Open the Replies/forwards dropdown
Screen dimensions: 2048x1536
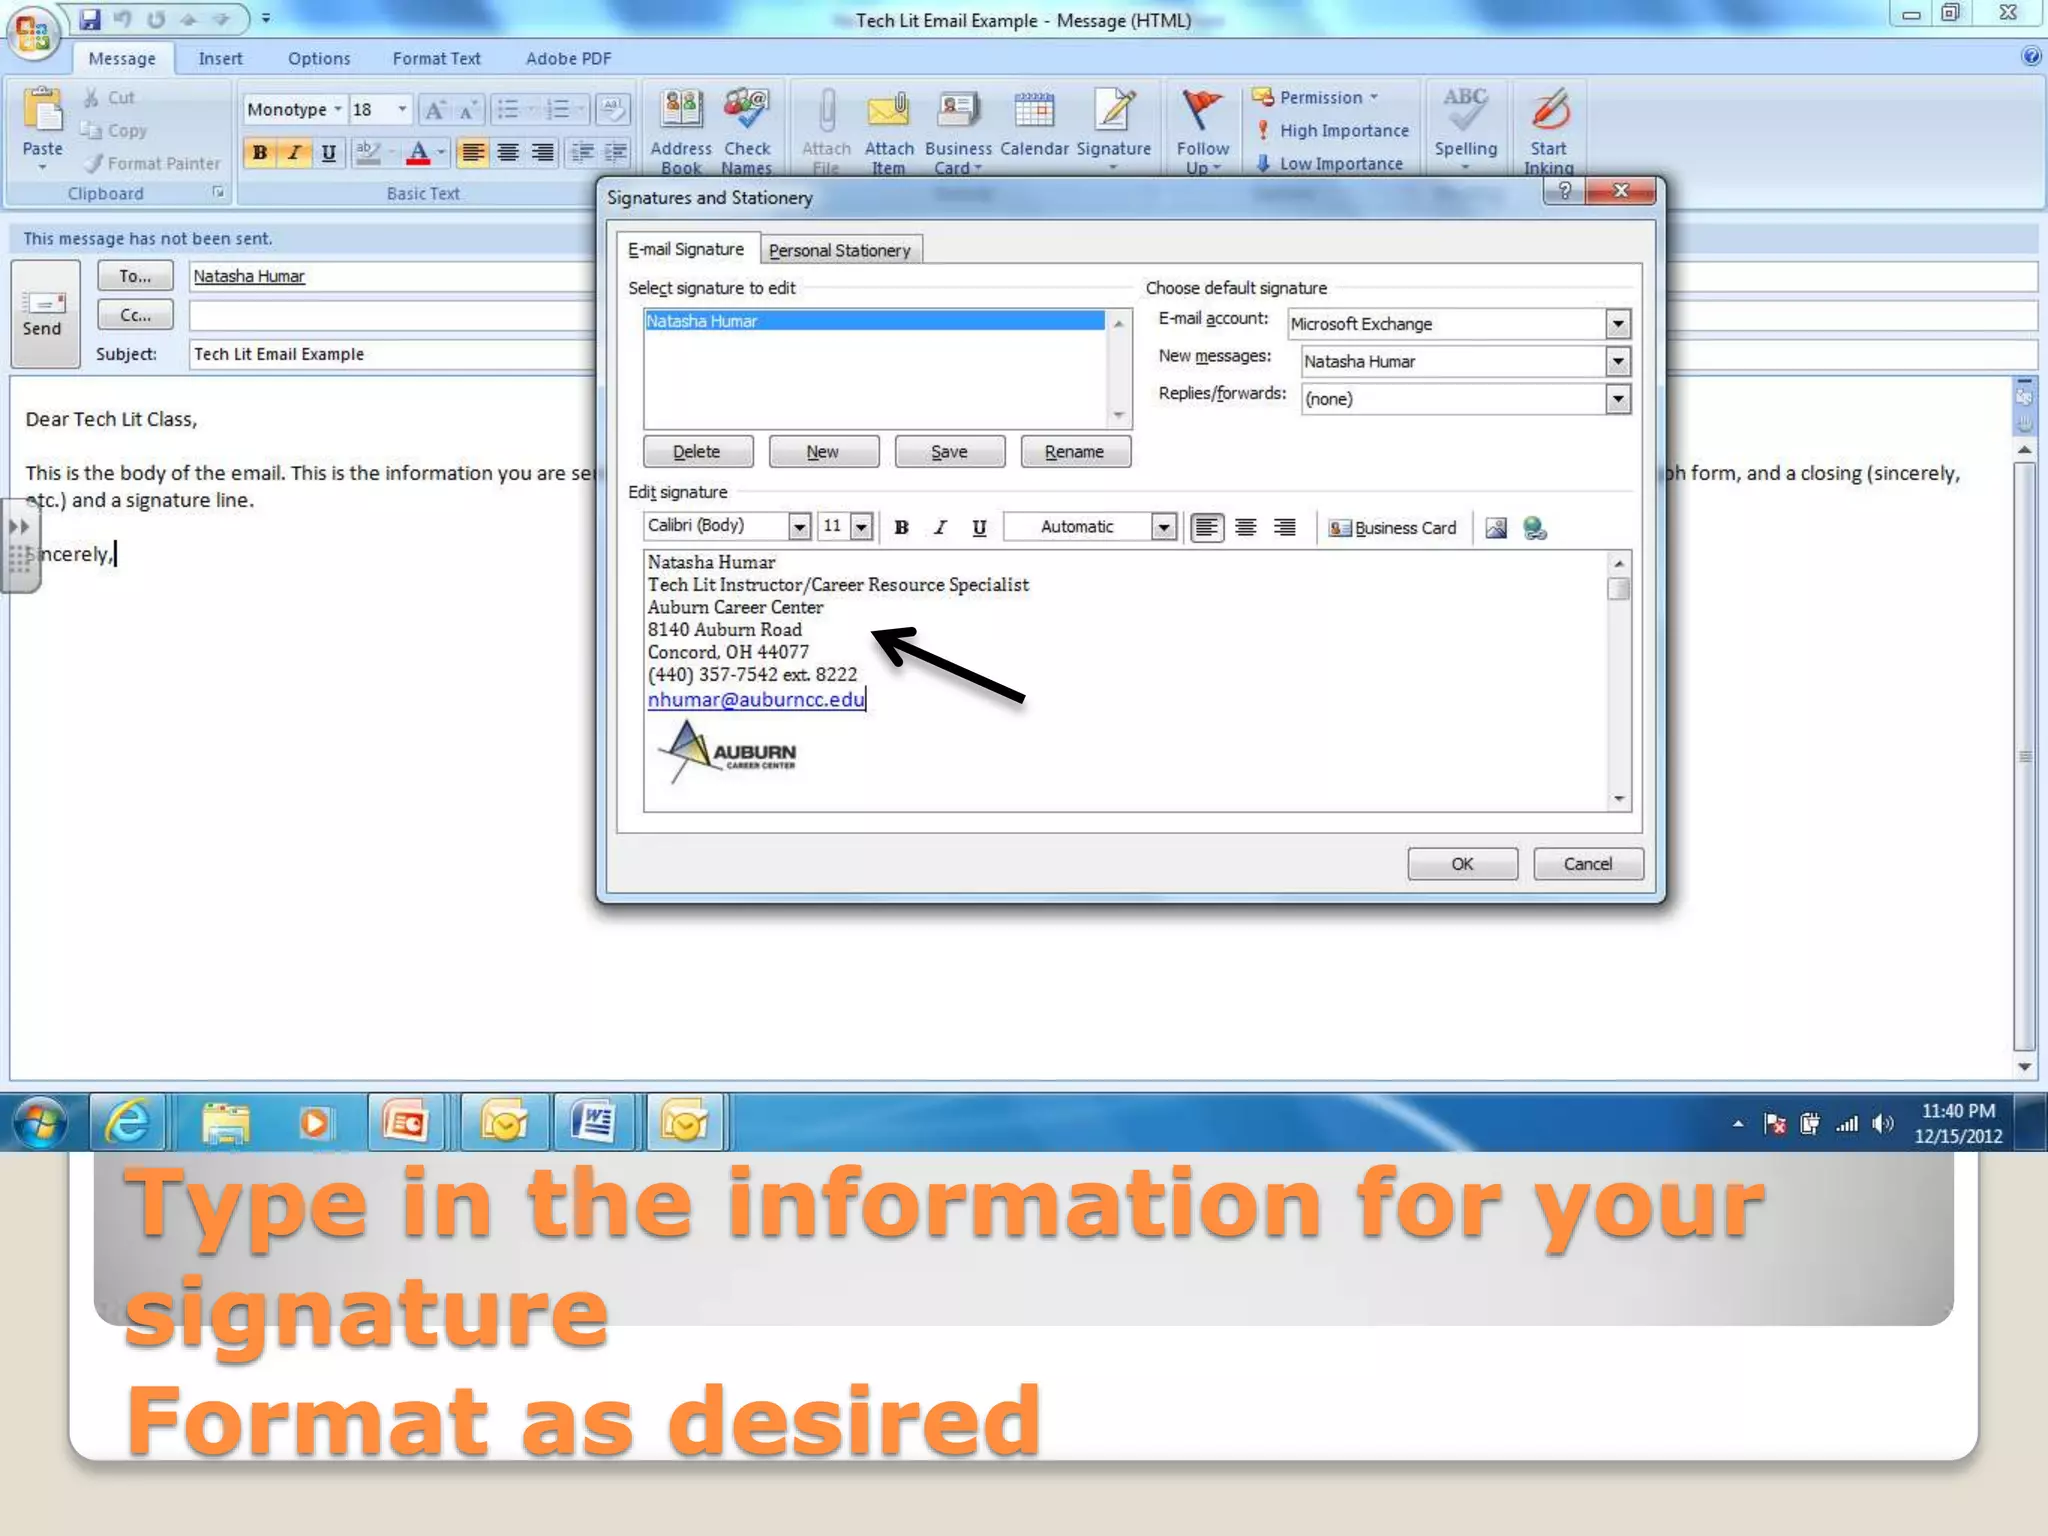pyautogui.click(x=1617, y=399)
